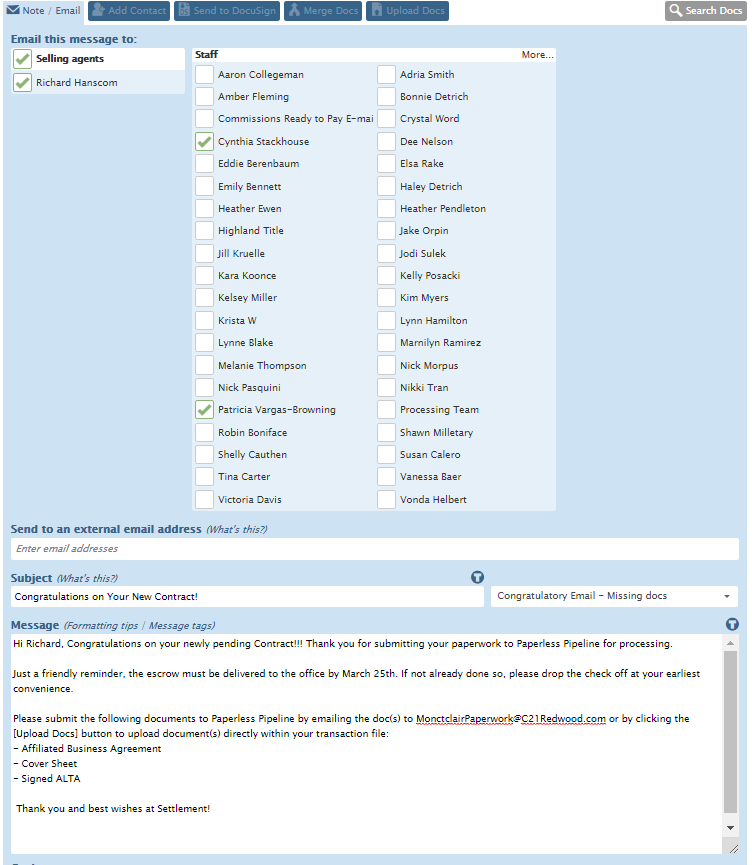Check the Lynn Hamilton checkbox
This screenshot has width=752, height=865.
coord(386,321)
